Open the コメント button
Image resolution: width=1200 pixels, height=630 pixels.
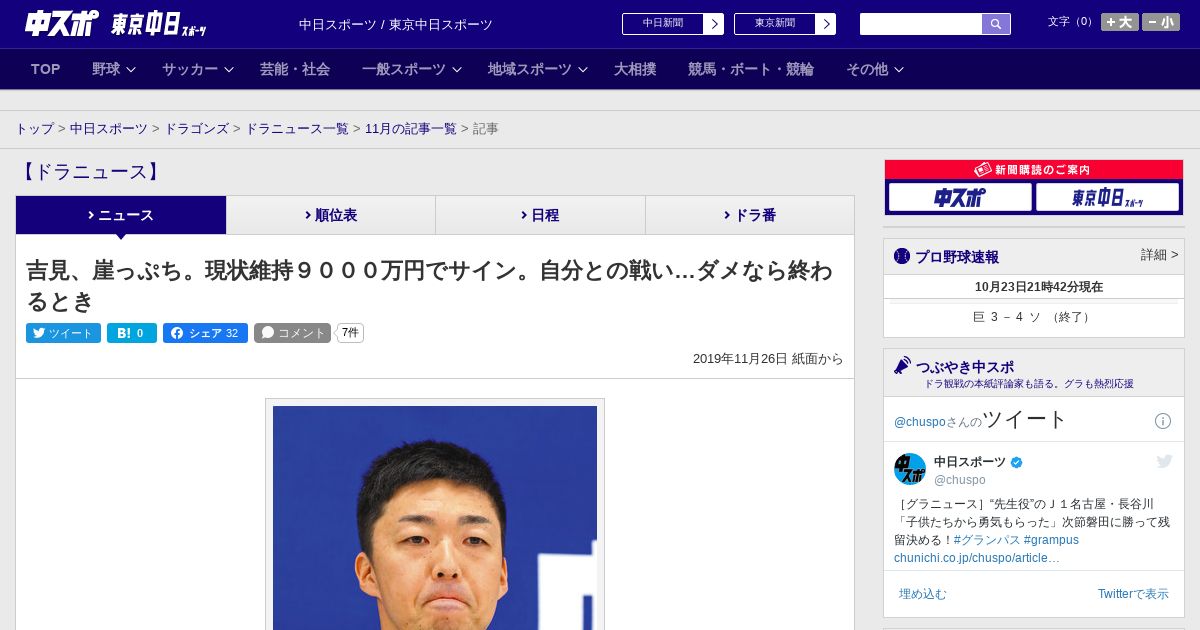click(292, 333)
